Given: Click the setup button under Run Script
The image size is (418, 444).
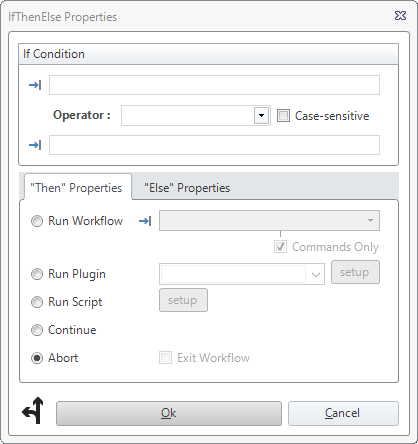Looking at the screenshot, I should coord(183,300).
